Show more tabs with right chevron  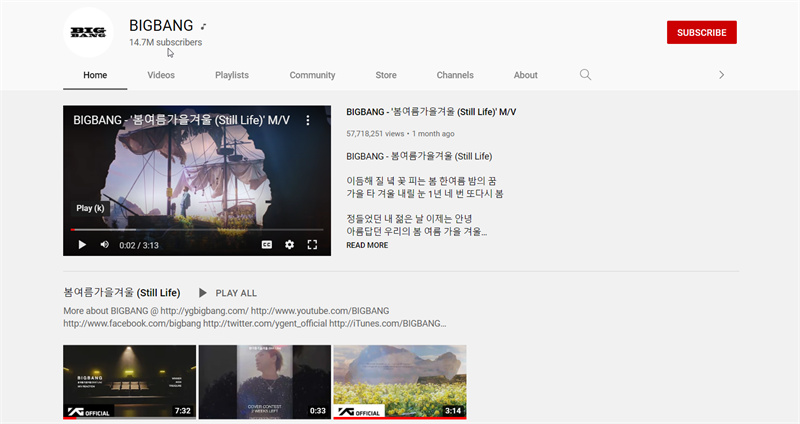(721, 75)
